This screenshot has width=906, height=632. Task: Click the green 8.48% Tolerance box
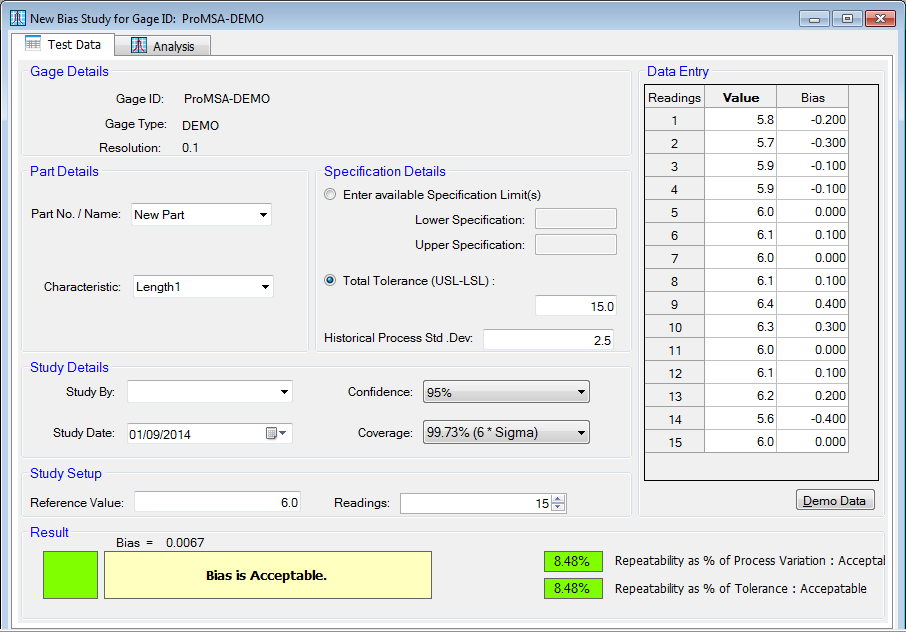573,588
